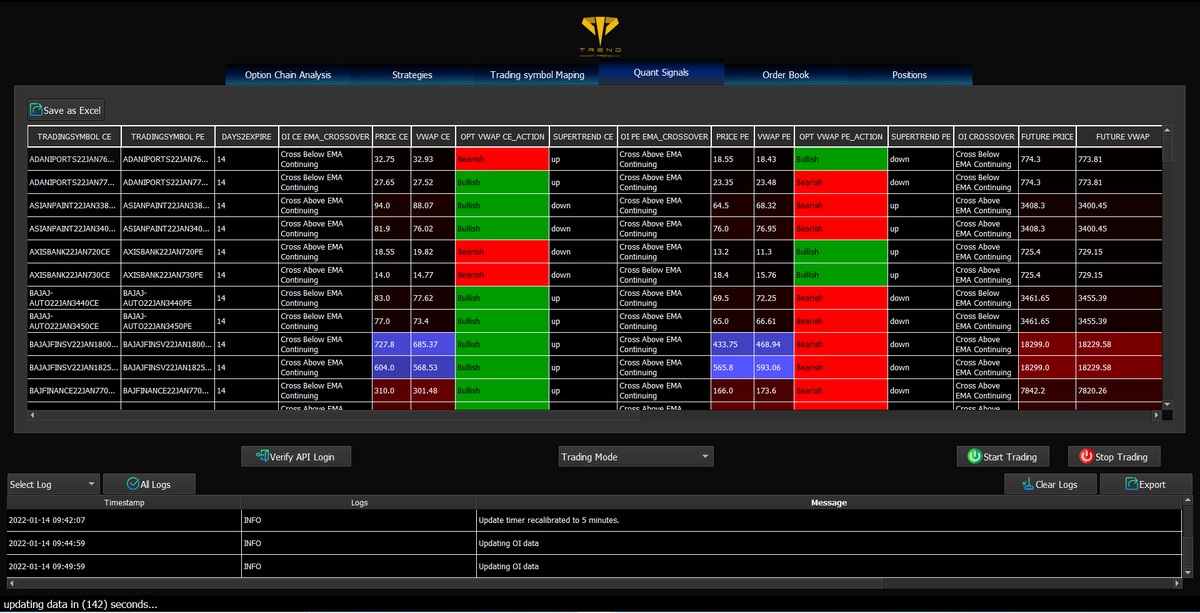Click the gold Trend logo
The width and height of the screenshot is (1200, 613).
point(600,35)
